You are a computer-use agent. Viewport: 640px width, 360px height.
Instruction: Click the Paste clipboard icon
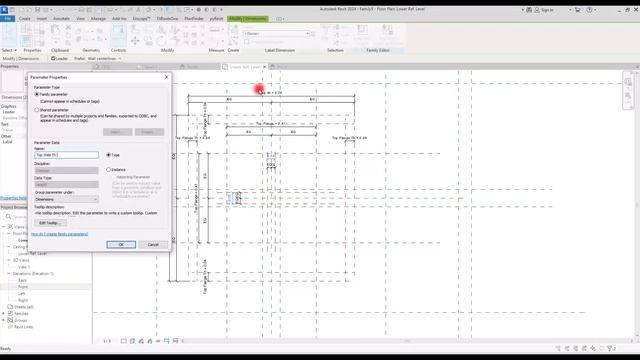tap(55, 30)
